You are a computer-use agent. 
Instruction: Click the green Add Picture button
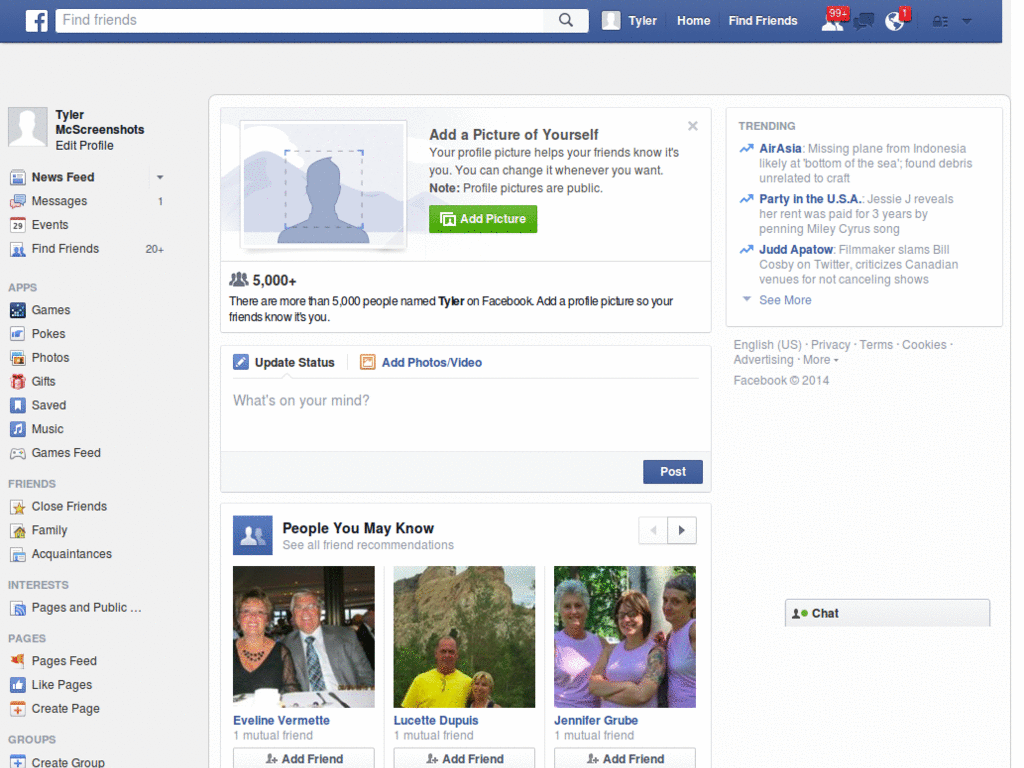(x=483, y=219)
